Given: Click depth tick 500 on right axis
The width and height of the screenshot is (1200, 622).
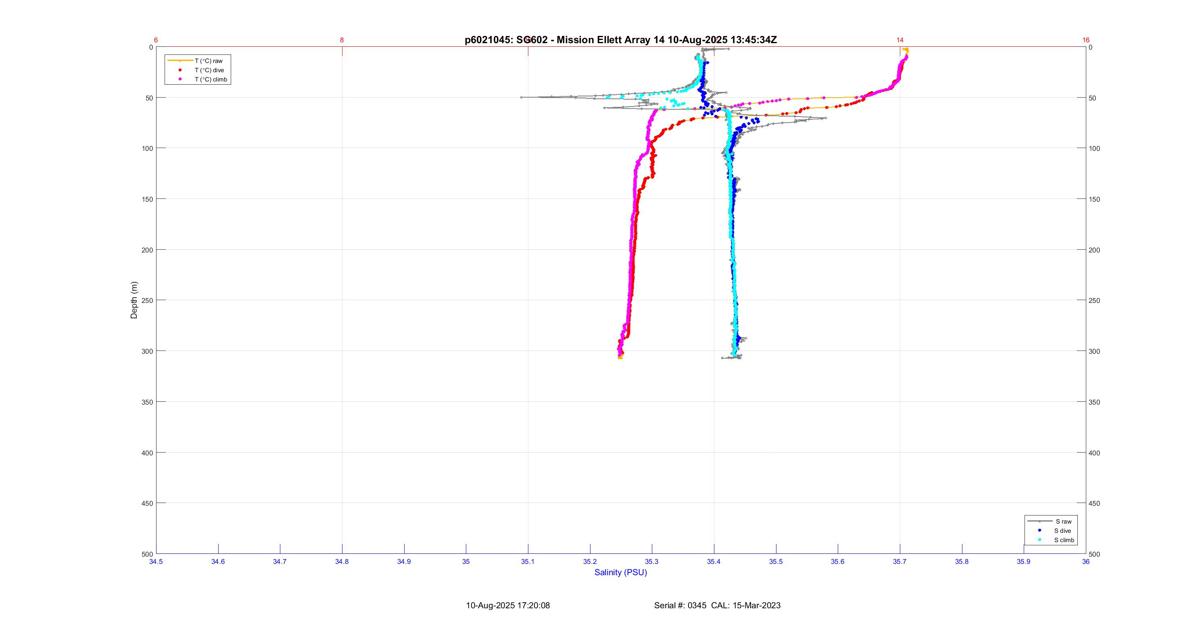Looking at the screenshot, I should pyautogui.click(x=1096, y=554).
